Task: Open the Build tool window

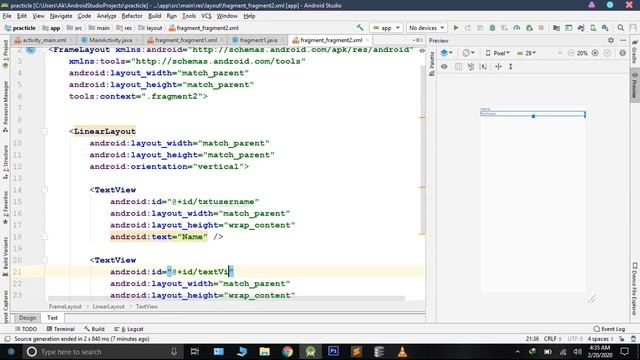Action: (x=94, y=329)
